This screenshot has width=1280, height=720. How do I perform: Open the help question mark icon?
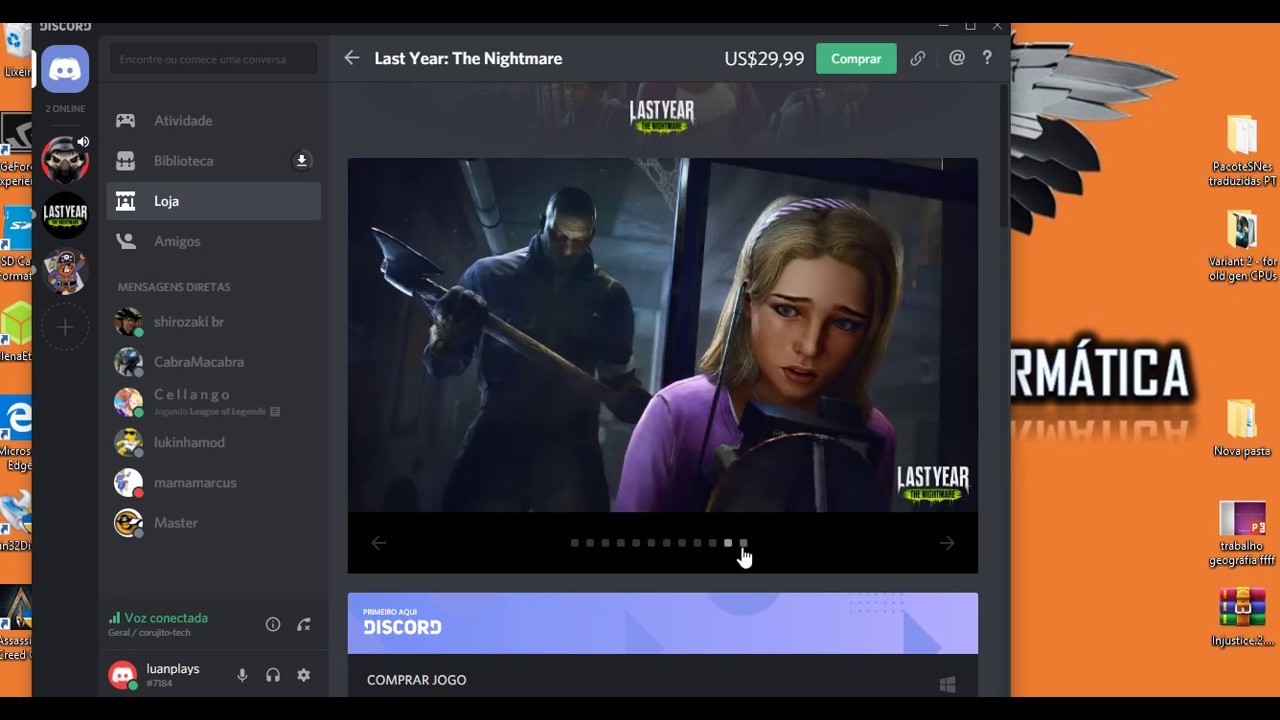[987, 58]
